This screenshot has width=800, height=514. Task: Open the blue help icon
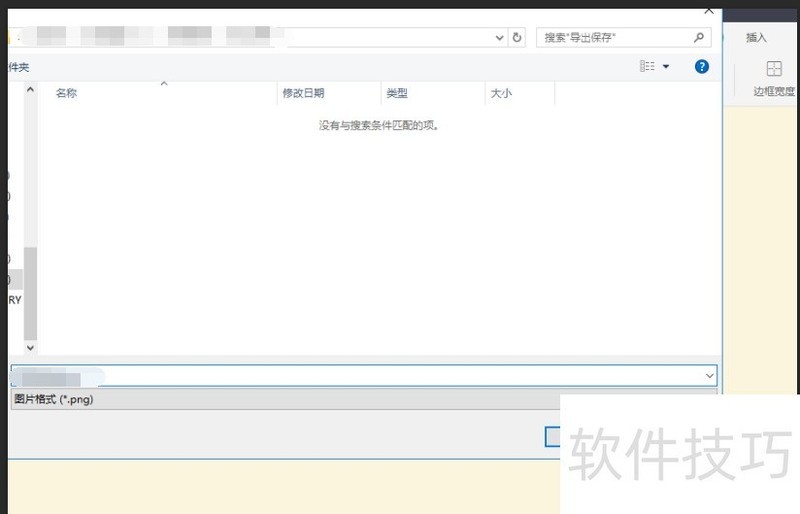tap(702, 66)
